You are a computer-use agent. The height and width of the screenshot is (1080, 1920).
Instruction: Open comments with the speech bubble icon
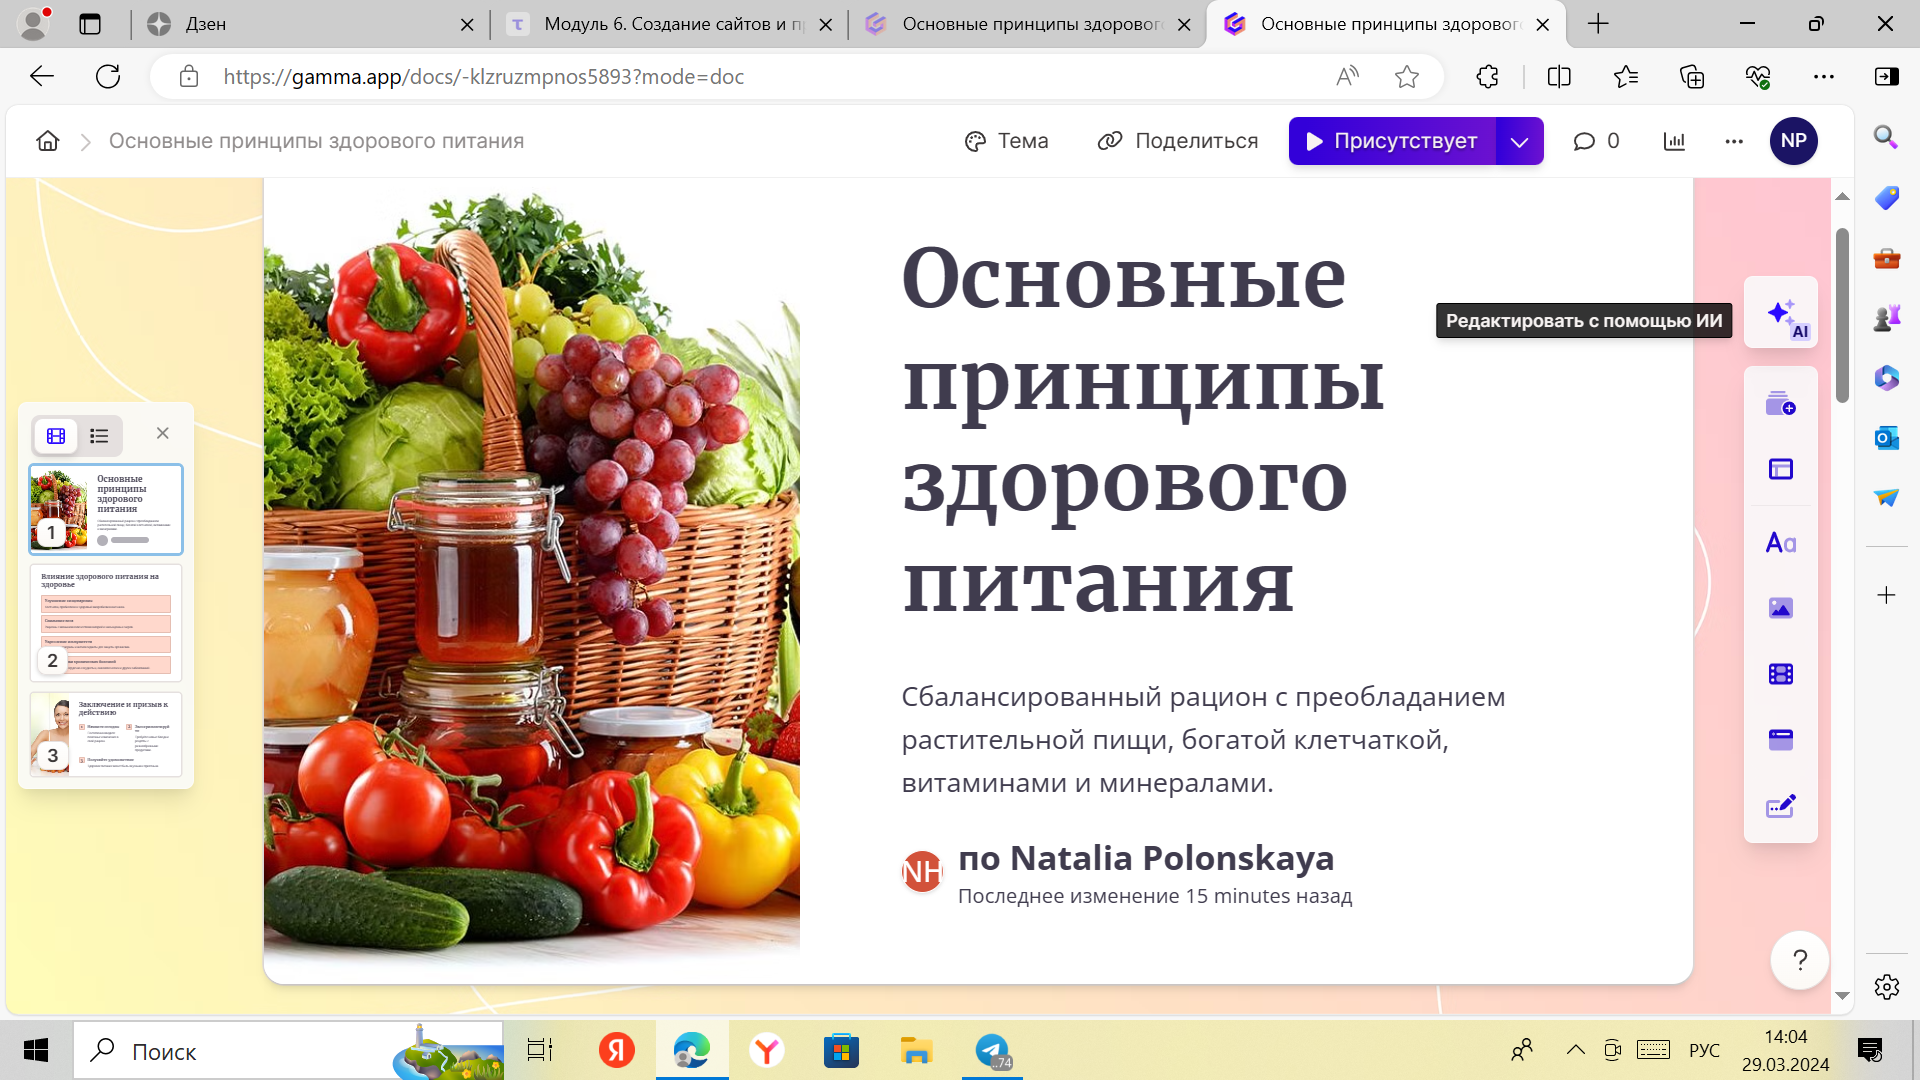[x=1585, y=141]
